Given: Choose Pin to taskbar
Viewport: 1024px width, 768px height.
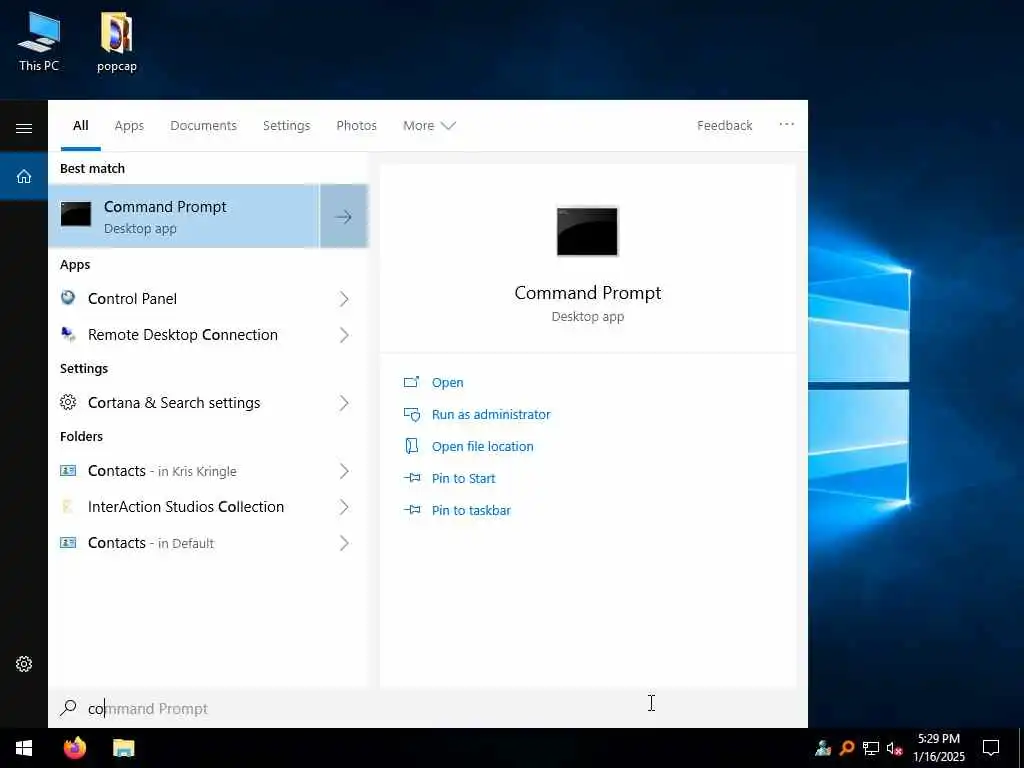Looking at the screenshot, I should click(x=471, y=510).
